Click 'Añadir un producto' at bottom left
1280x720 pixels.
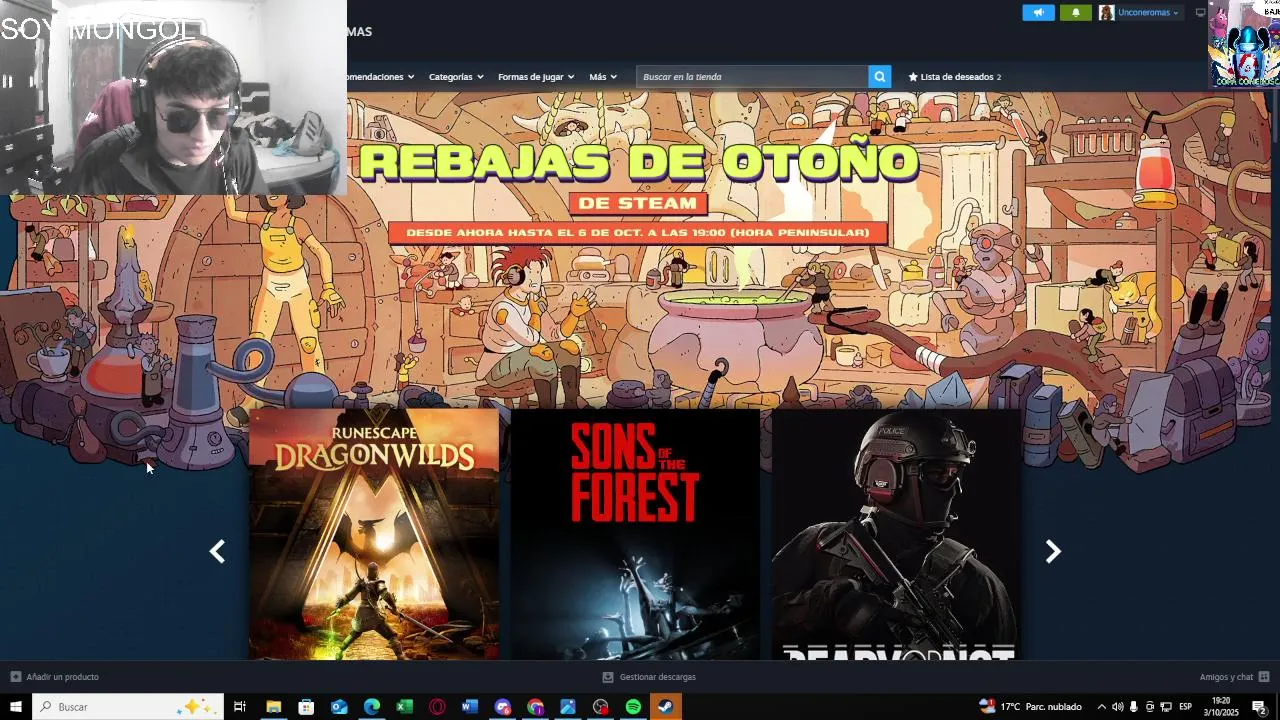click(55, 677)
